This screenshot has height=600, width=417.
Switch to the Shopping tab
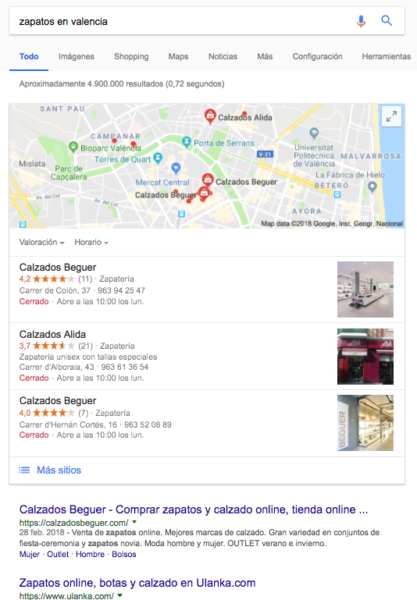coord(131,57)
